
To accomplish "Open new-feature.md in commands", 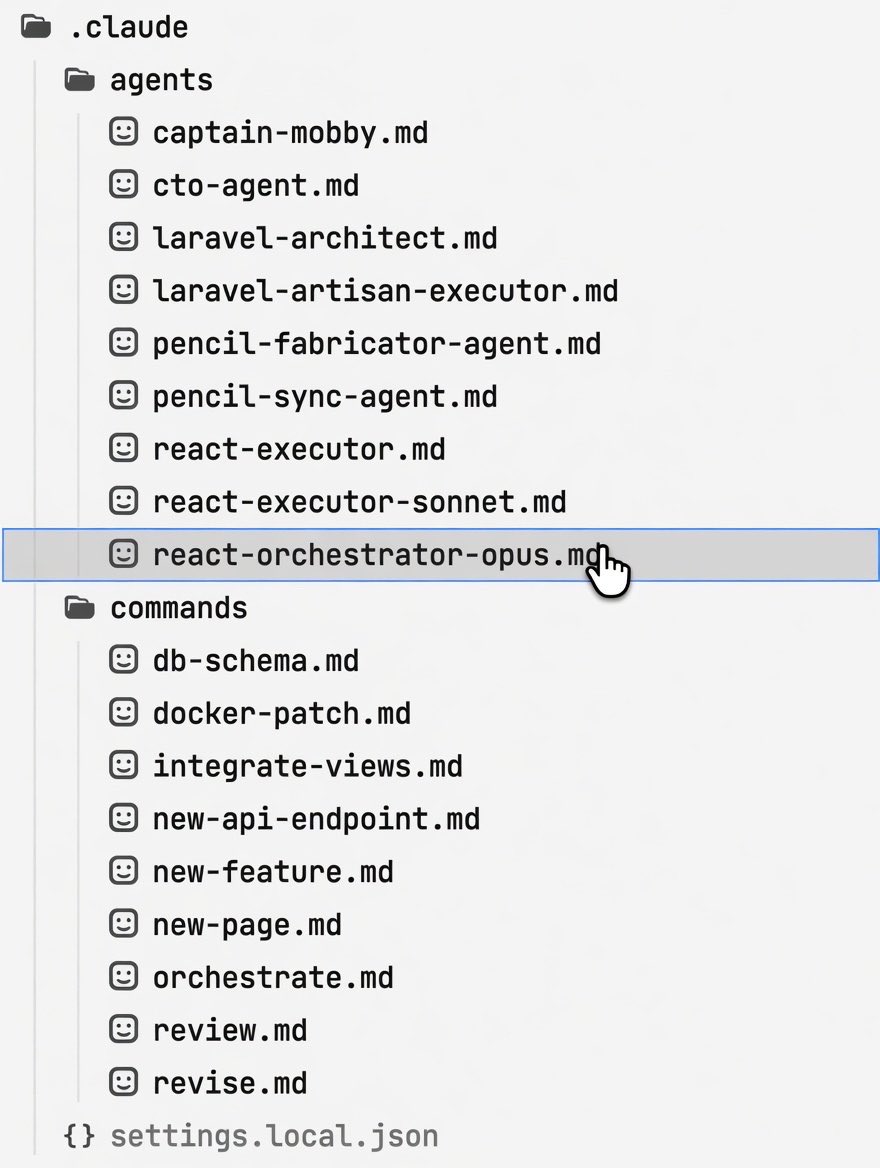I will pyautogui.click(x=273, y=872).
